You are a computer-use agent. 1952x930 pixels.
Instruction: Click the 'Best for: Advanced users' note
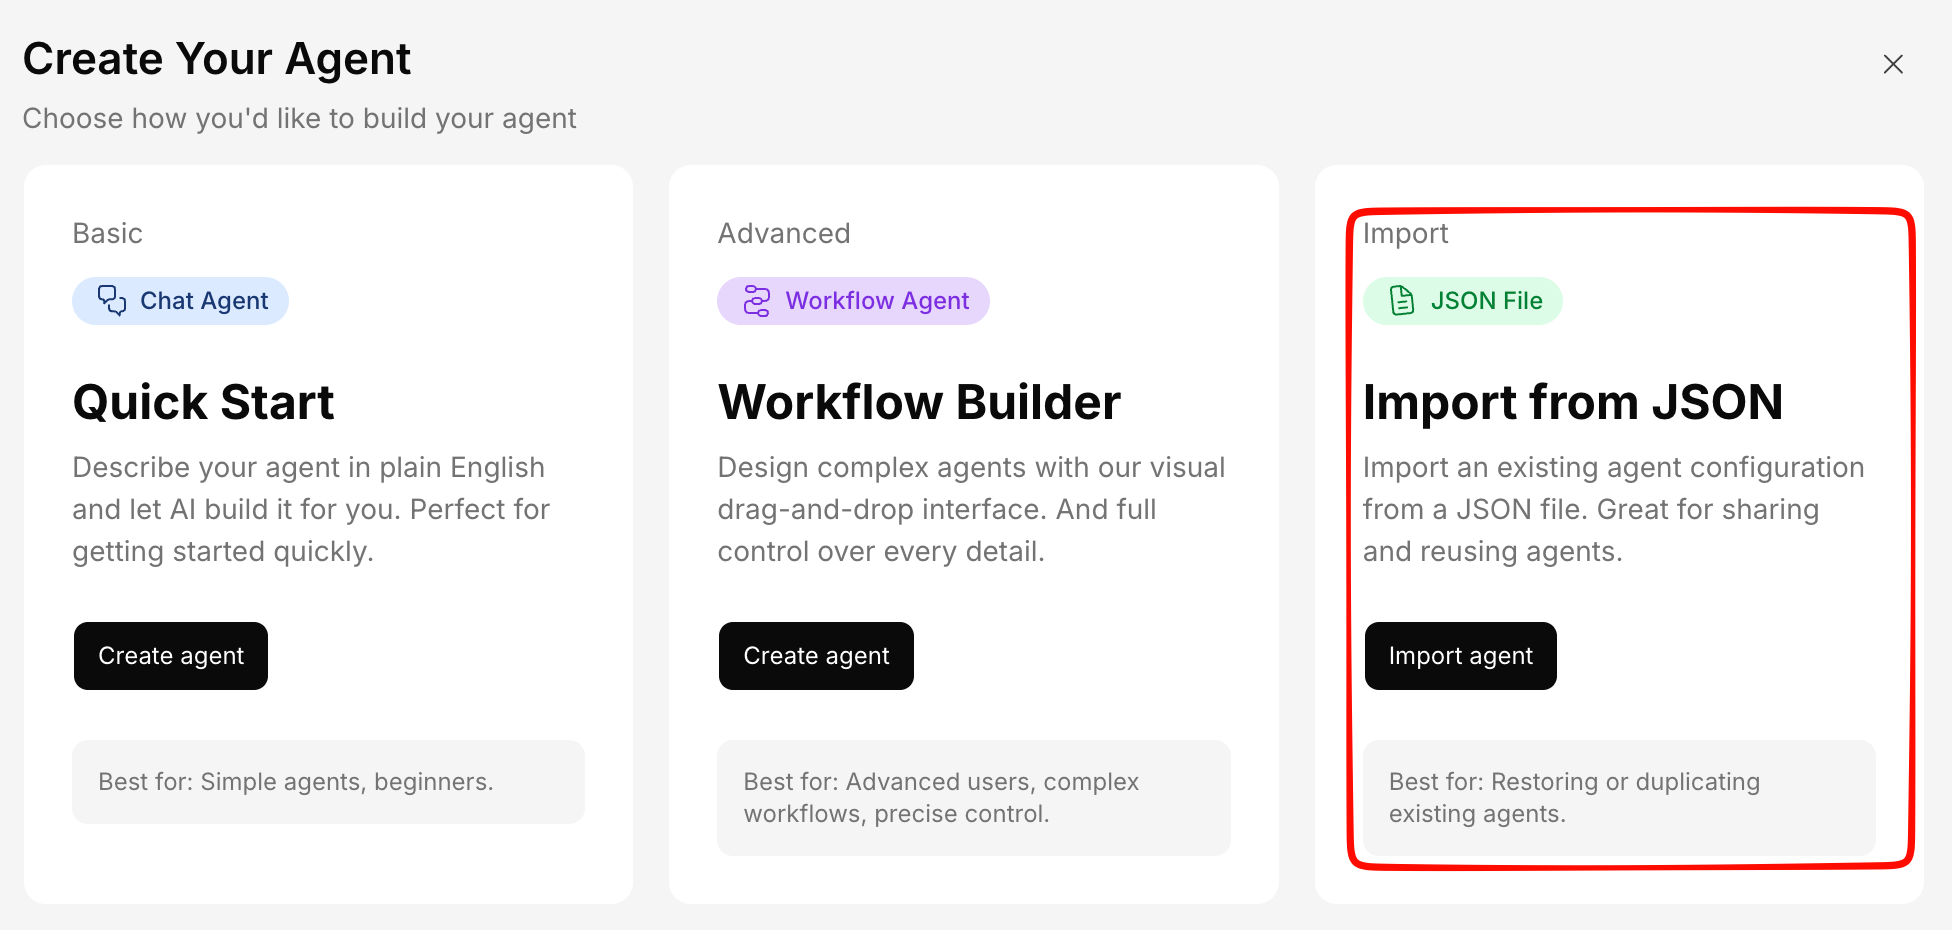click(x=940, y=797)
